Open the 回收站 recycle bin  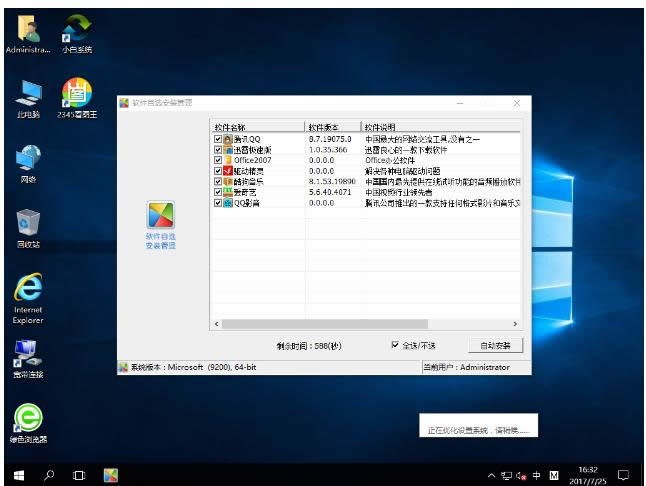(28, 223)
